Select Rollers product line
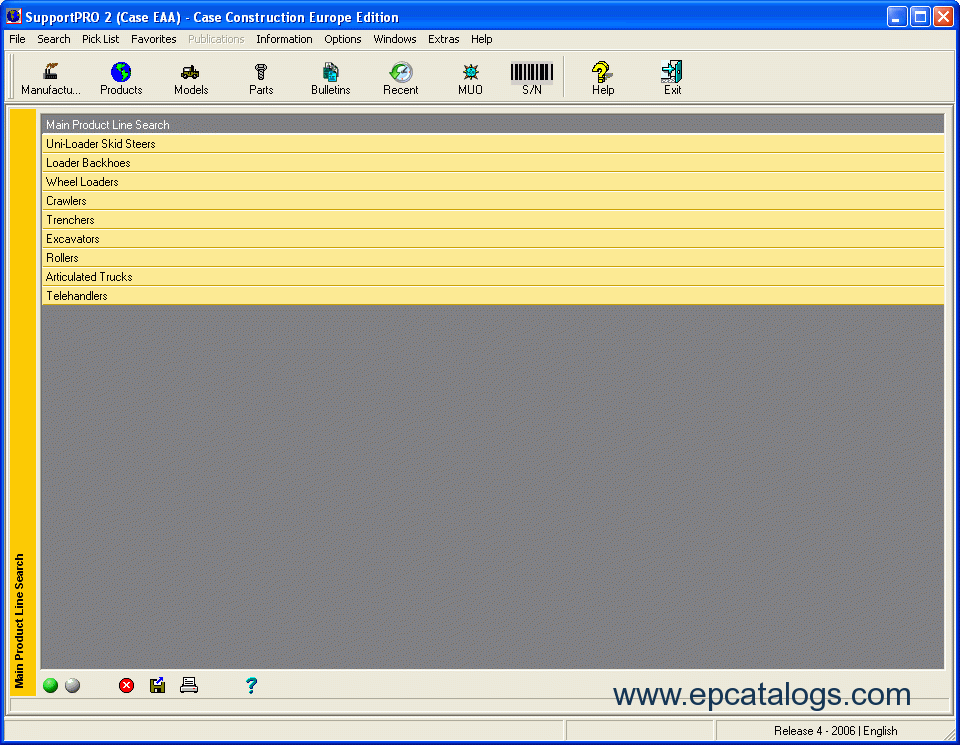The height and width of the screenshot is (745, 960). [x=493, y=258]
